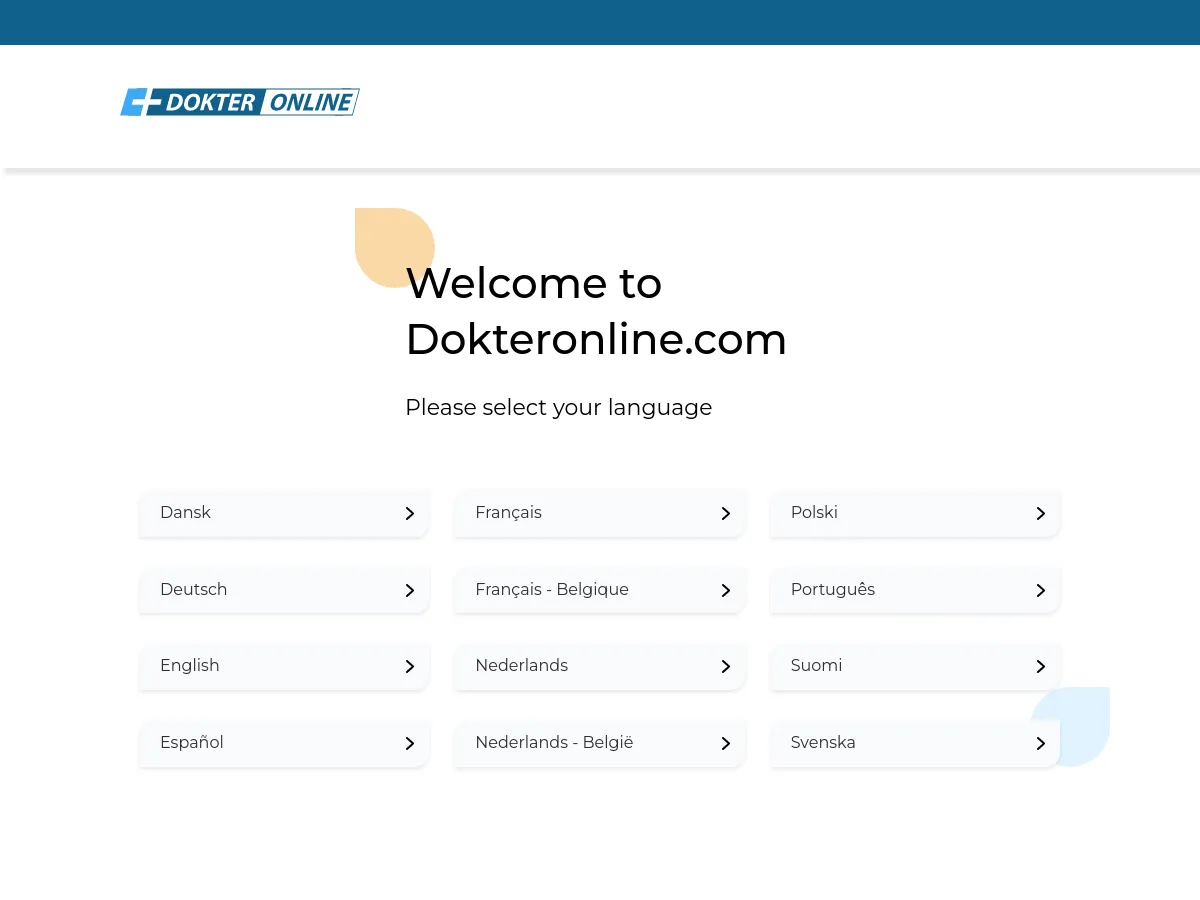The height and width of the screenshot is (900, 1200).
Task: Choose Nederlands - België as language
Action: pos(599,743)
